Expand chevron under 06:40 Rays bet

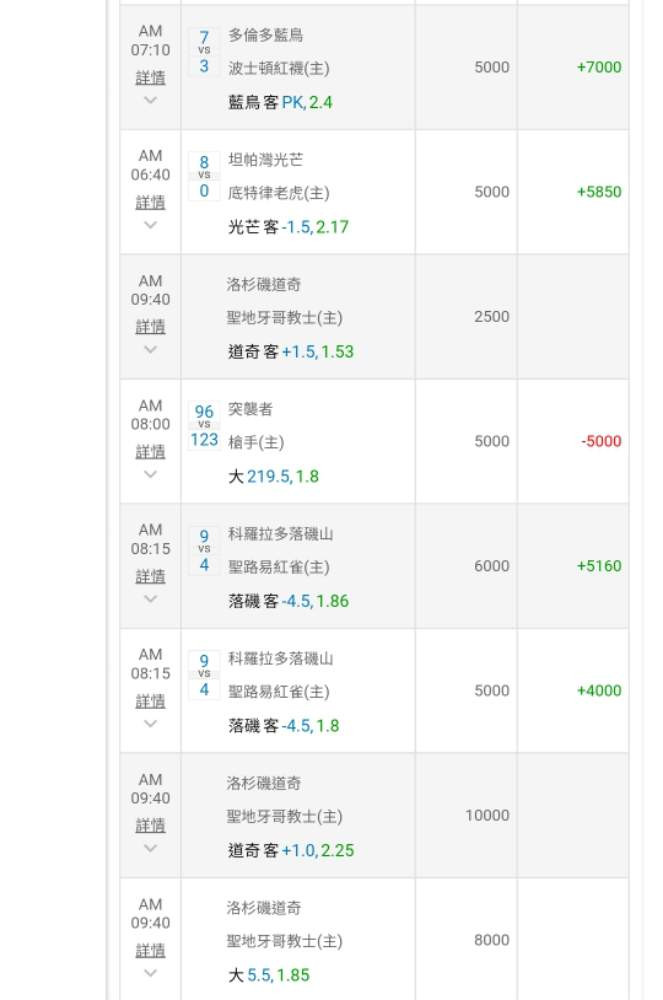(150, 224)
